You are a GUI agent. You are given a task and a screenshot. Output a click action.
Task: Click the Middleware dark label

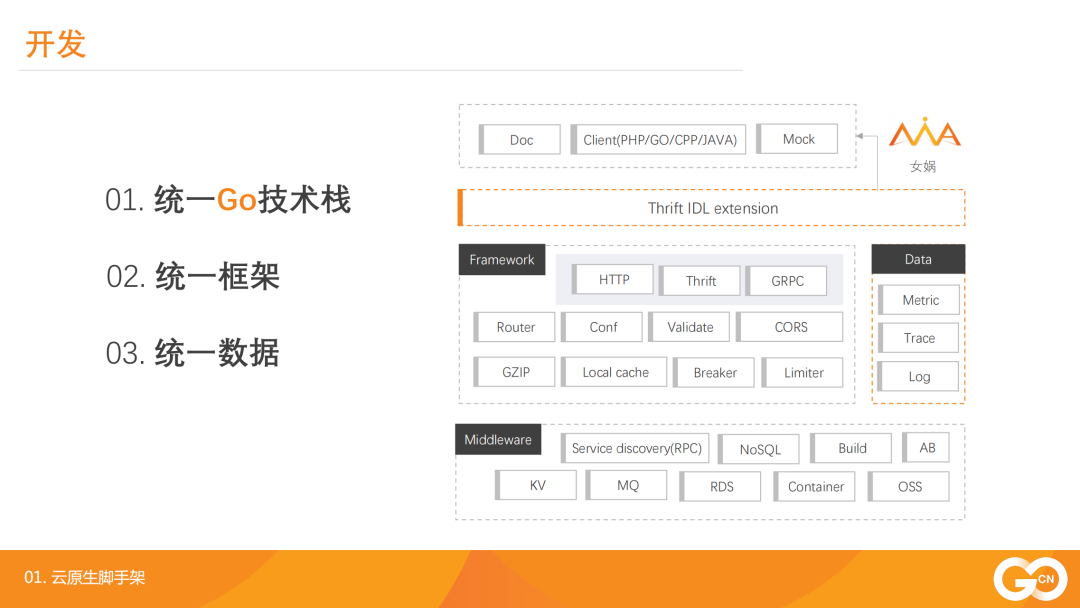click(498, 439)
